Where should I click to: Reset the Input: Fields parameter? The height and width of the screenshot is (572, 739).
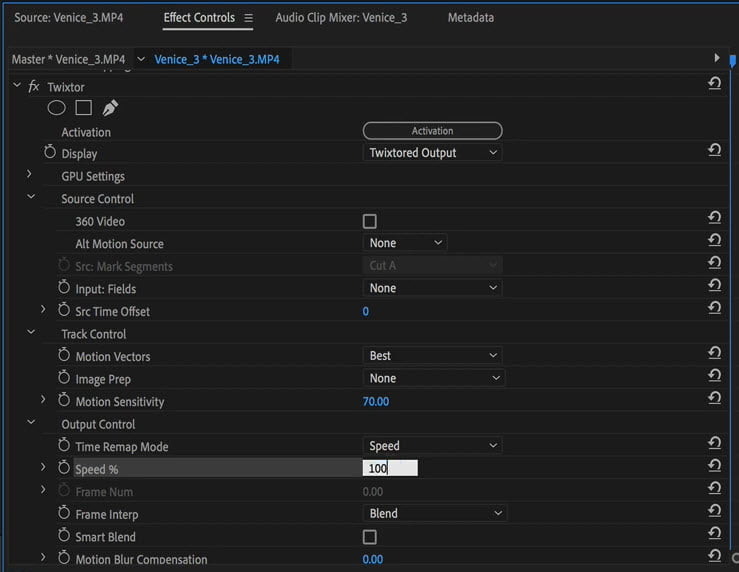[714, 285]
